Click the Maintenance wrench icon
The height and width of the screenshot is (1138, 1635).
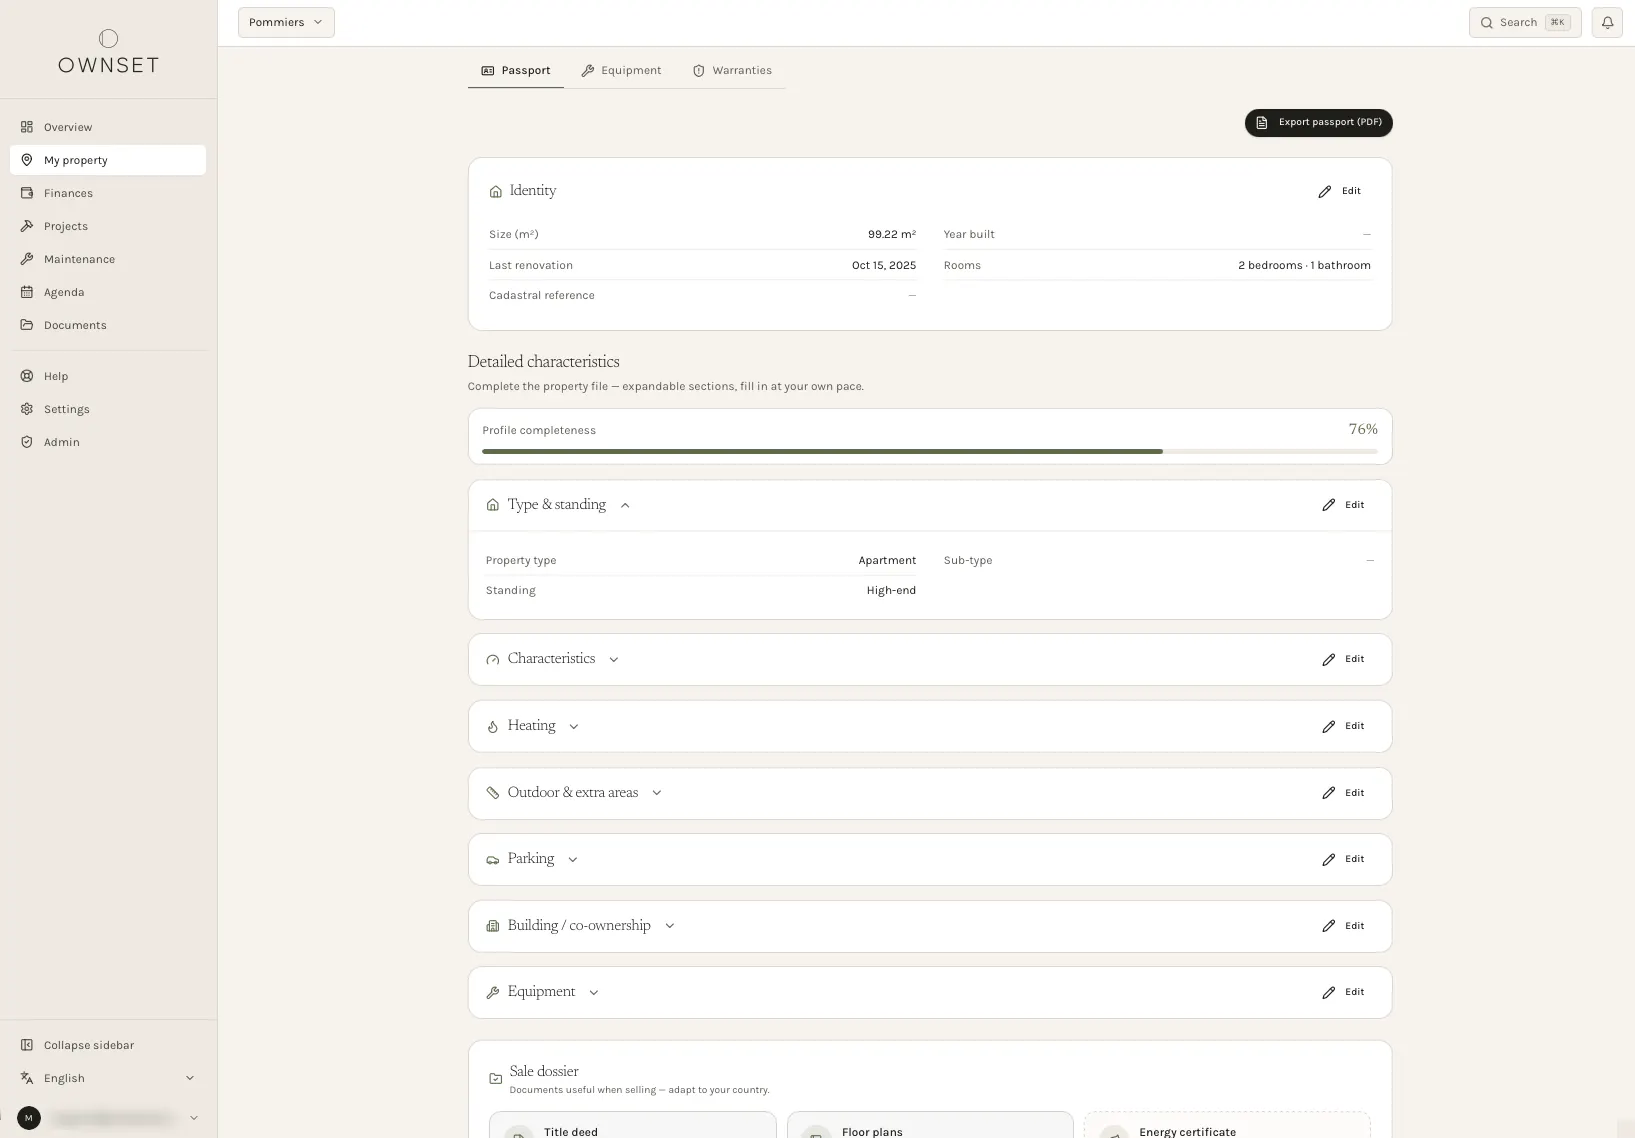(x=27, y=259)
